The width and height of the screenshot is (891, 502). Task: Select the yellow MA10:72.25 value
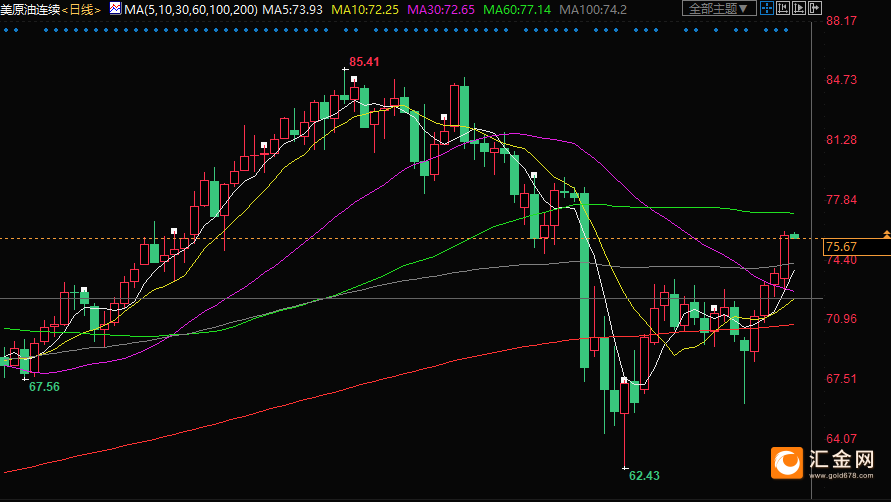[365, 10]
